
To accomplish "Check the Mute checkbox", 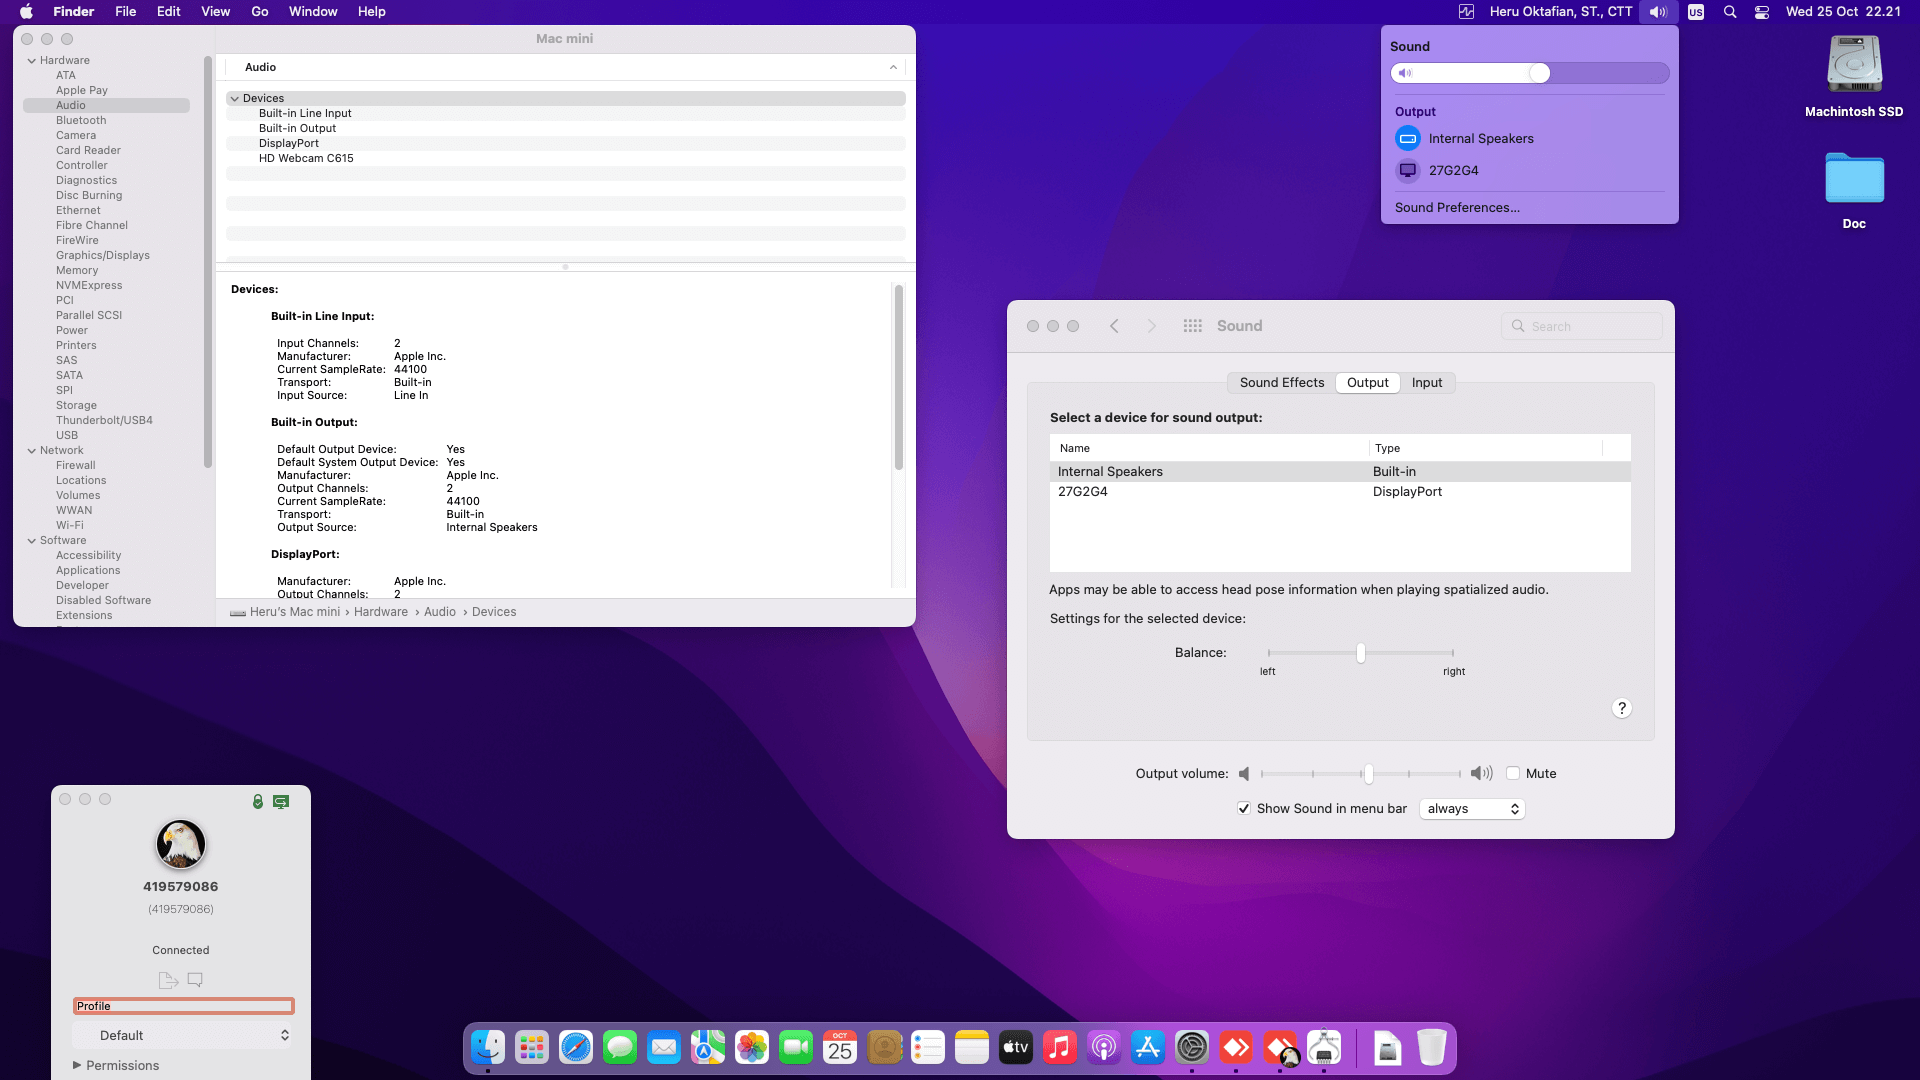I will pyautogui.click(x=1513, y=773).
